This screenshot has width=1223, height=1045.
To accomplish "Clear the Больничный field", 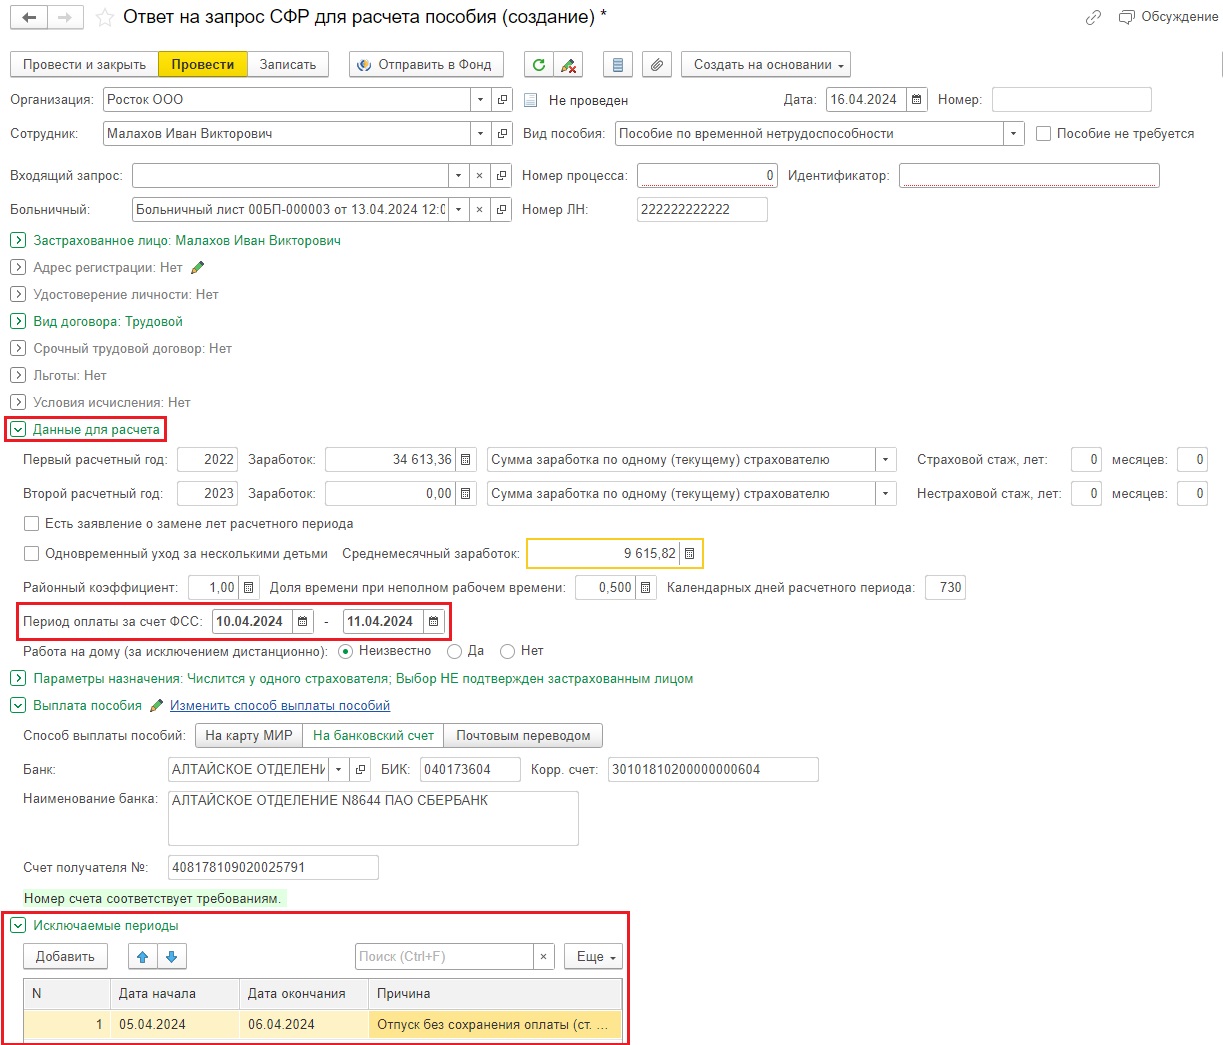I will [x=479, y=210].
